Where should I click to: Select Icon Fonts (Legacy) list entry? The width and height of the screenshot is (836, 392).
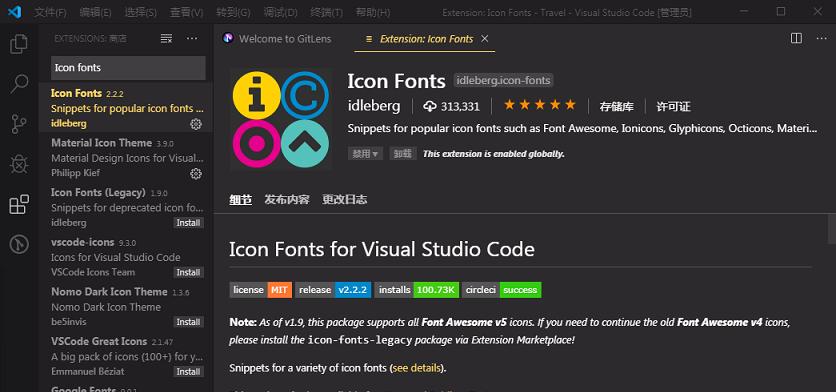[x=126, y=207]
